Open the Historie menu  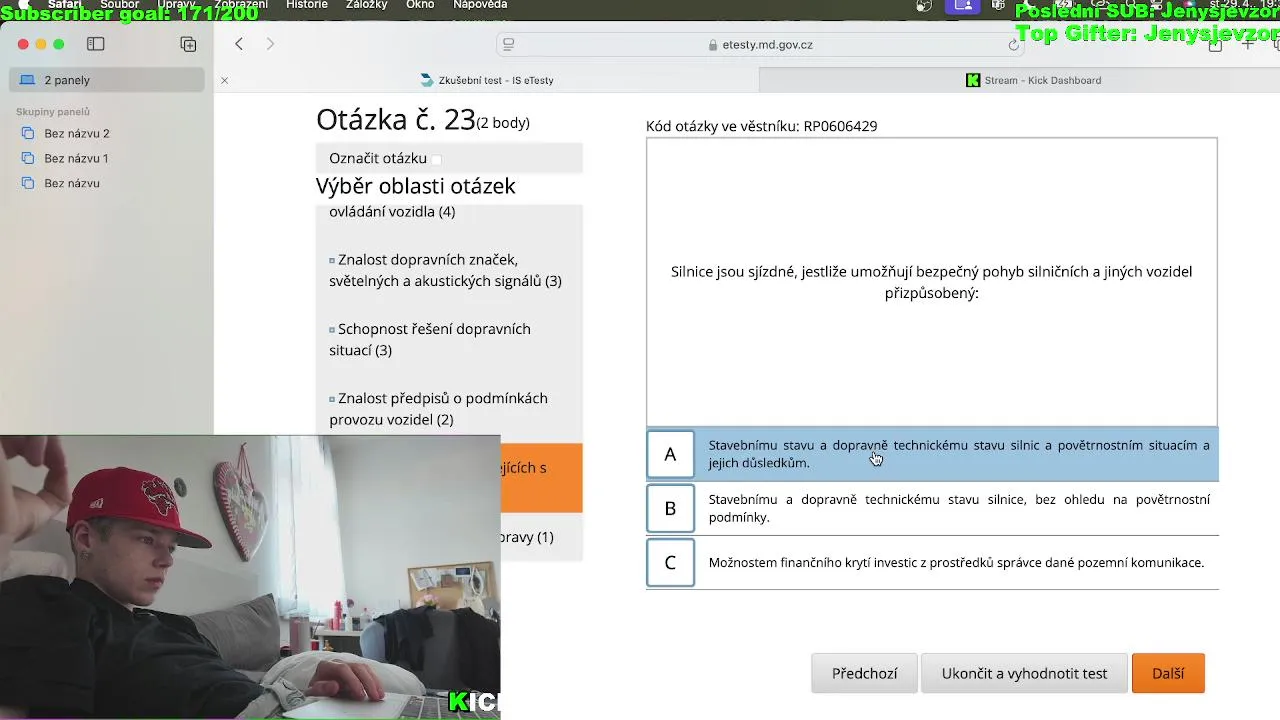pos(307,5)
